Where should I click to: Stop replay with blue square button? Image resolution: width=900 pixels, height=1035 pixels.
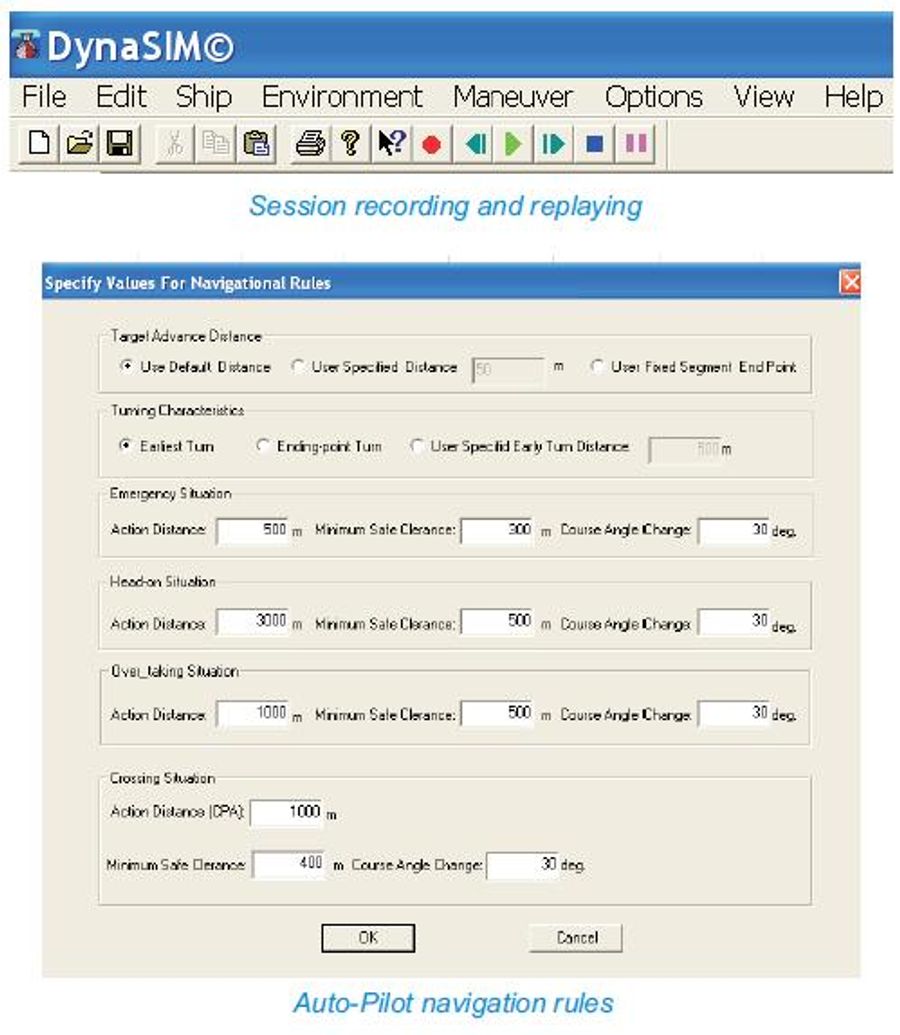click(x=594, y=144)
